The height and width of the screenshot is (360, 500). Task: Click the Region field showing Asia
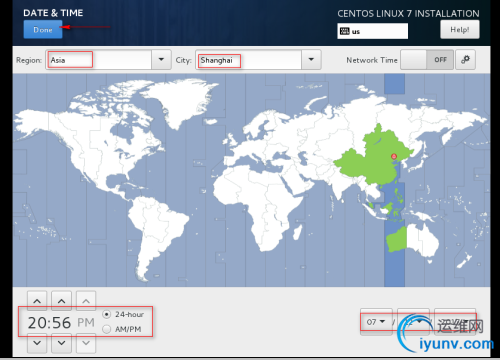(x=99, y=60)
